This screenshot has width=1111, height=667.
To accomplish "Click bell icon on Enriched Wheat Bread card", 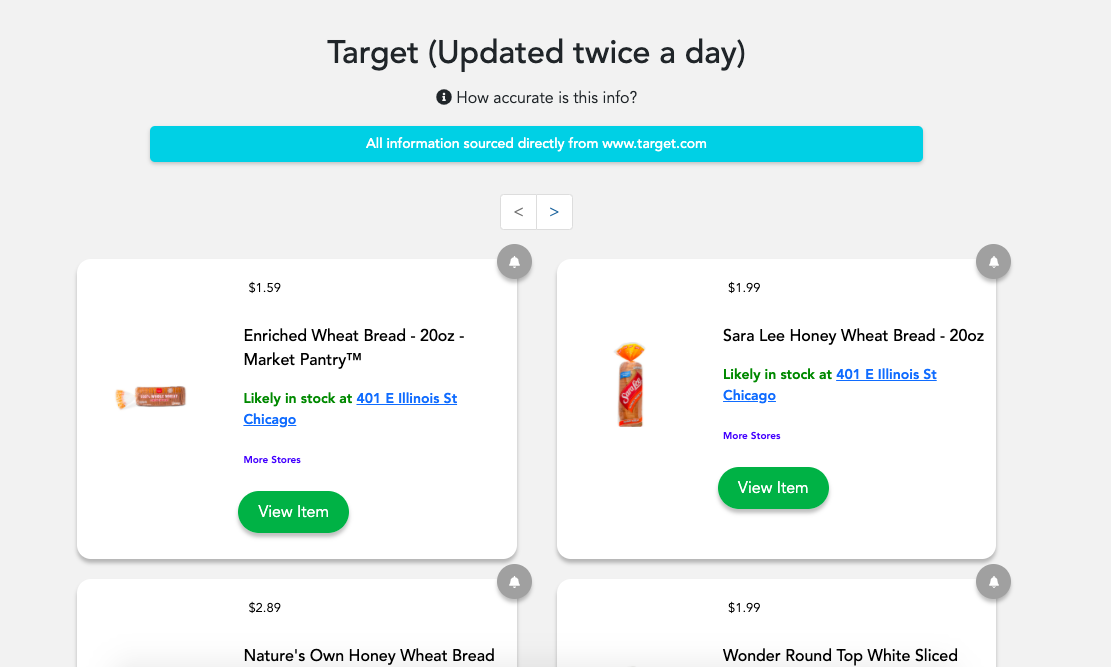I will coord(514,262).
